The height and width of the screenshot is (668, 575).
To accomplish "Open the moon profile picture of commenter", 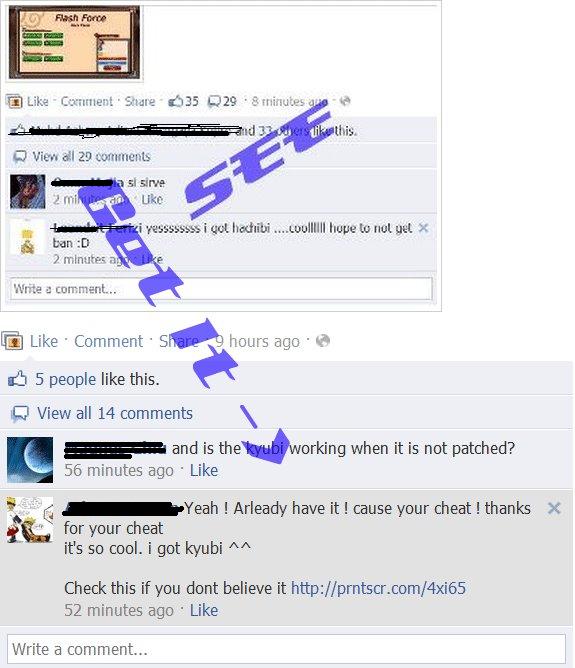I will pyautogui.click(x=30, y=460).
